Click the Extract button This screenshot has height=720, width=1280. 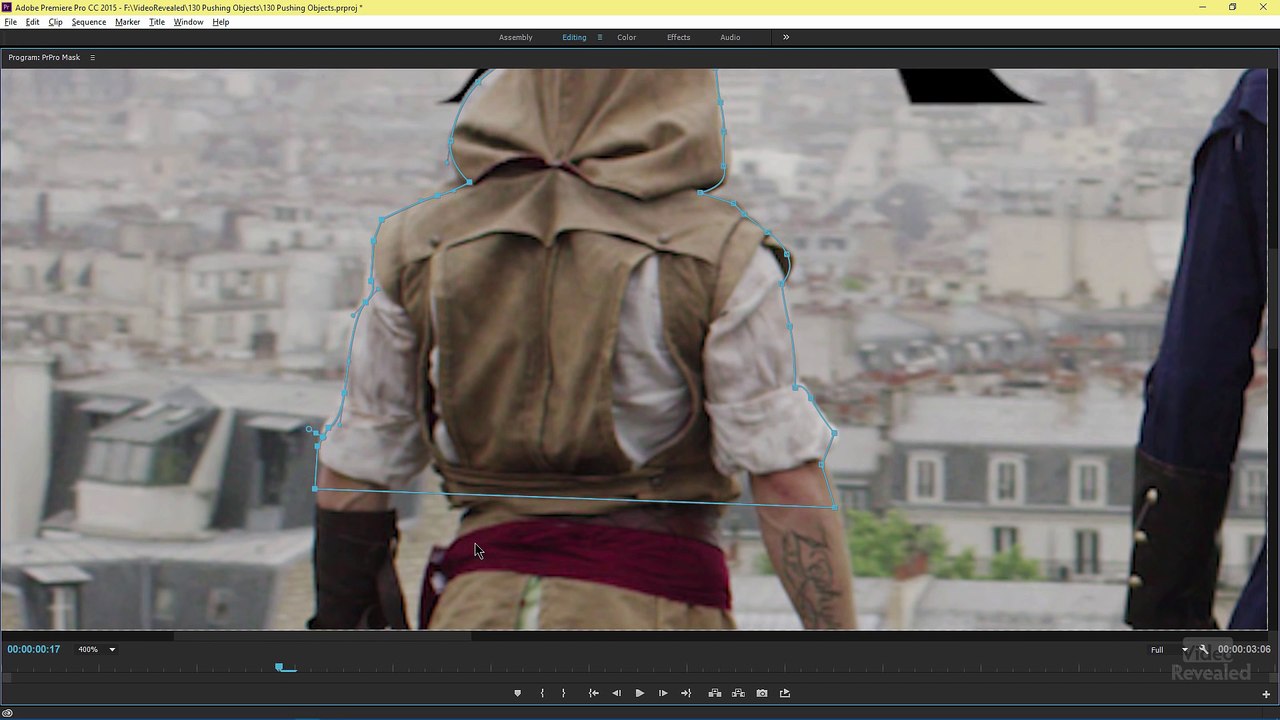point(738,693)
